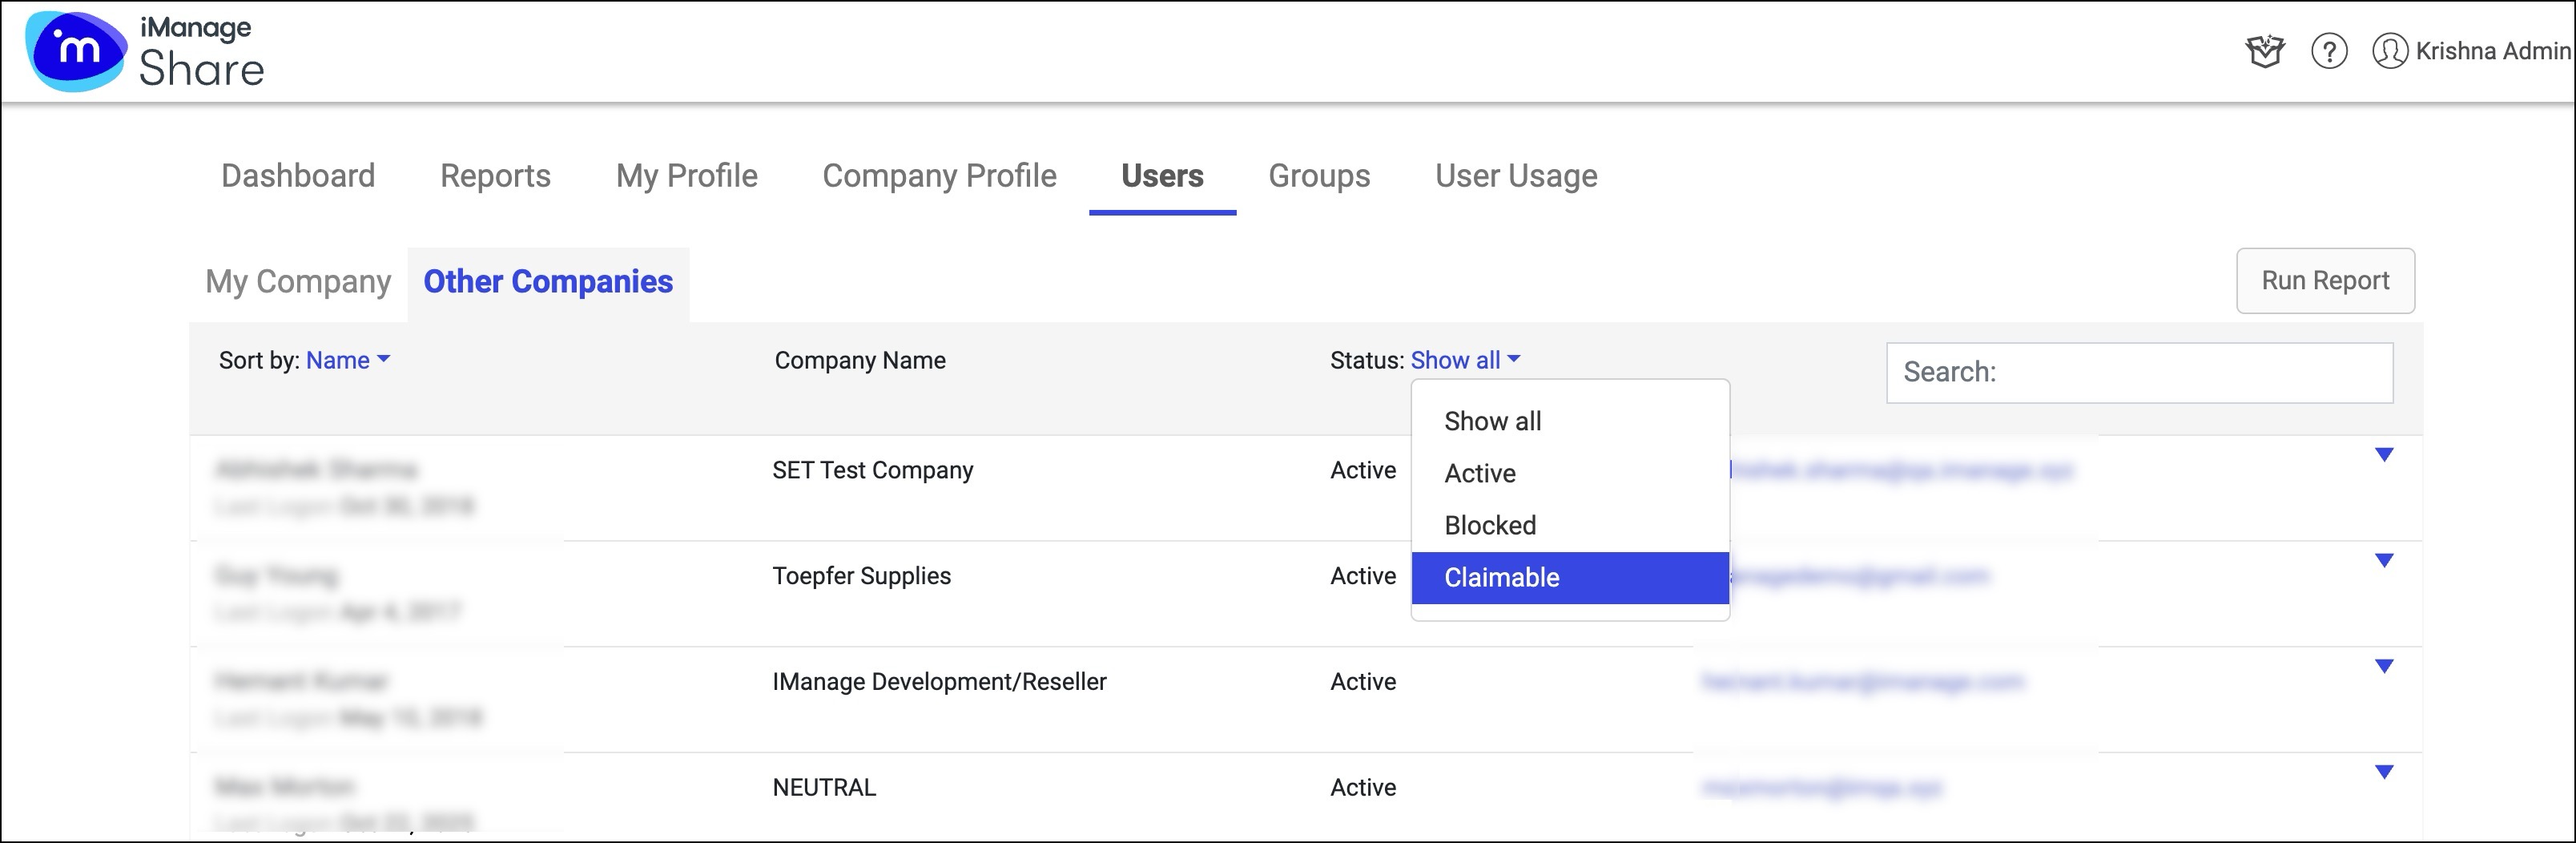Click the IManage Development/Reseller cell
2576x843 pixels.
click(x=939, y=682)
